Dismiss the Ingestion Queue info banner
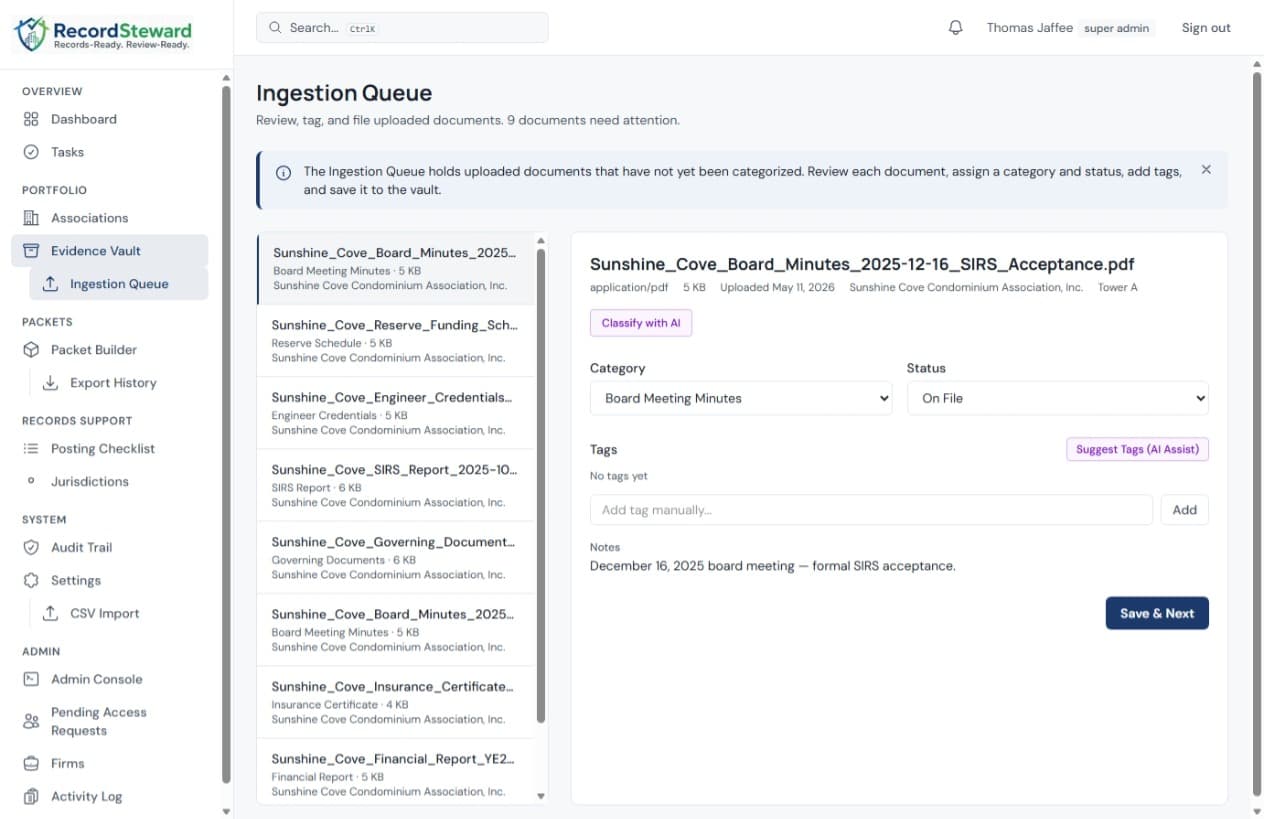Image resolution: width=1264 pixels, height=819 pixels. click(1206, 169)
